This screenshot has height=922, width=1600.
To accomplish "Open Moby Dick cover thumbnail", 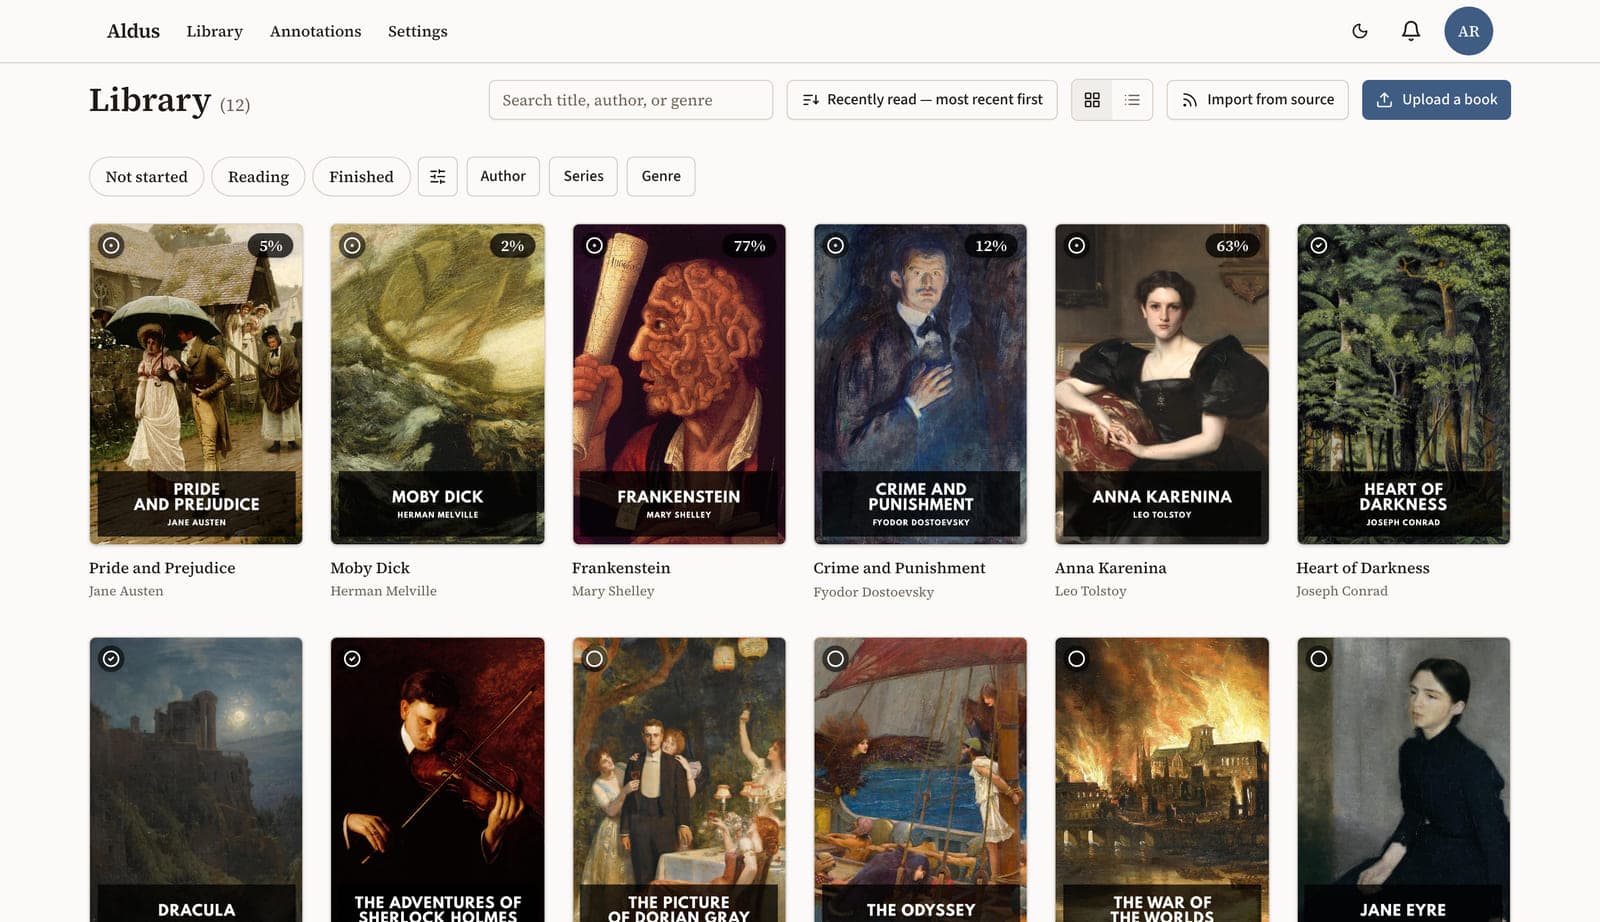I will [437, 384].
